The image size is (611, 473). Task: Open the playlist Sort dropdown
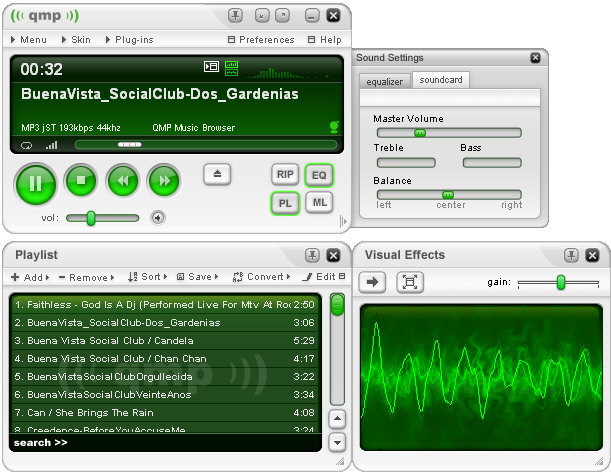[x=146, y=277]
